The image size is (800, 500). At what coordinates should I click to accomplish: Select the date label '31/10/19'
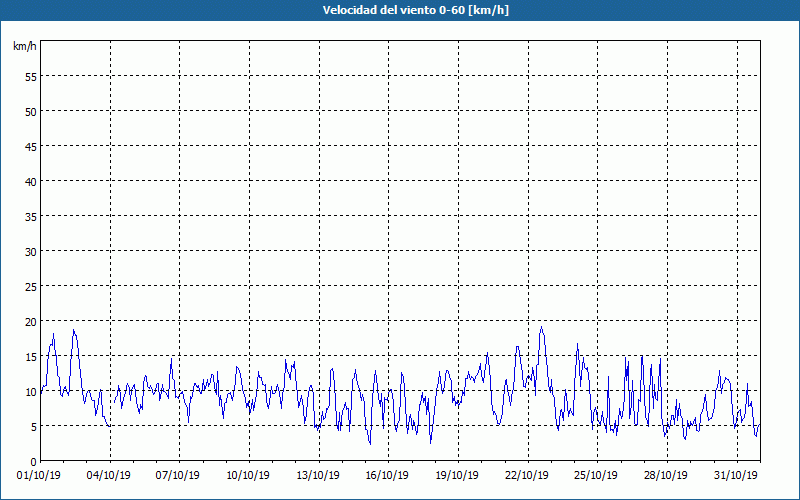pyautogui.click(x=736, y=476)
